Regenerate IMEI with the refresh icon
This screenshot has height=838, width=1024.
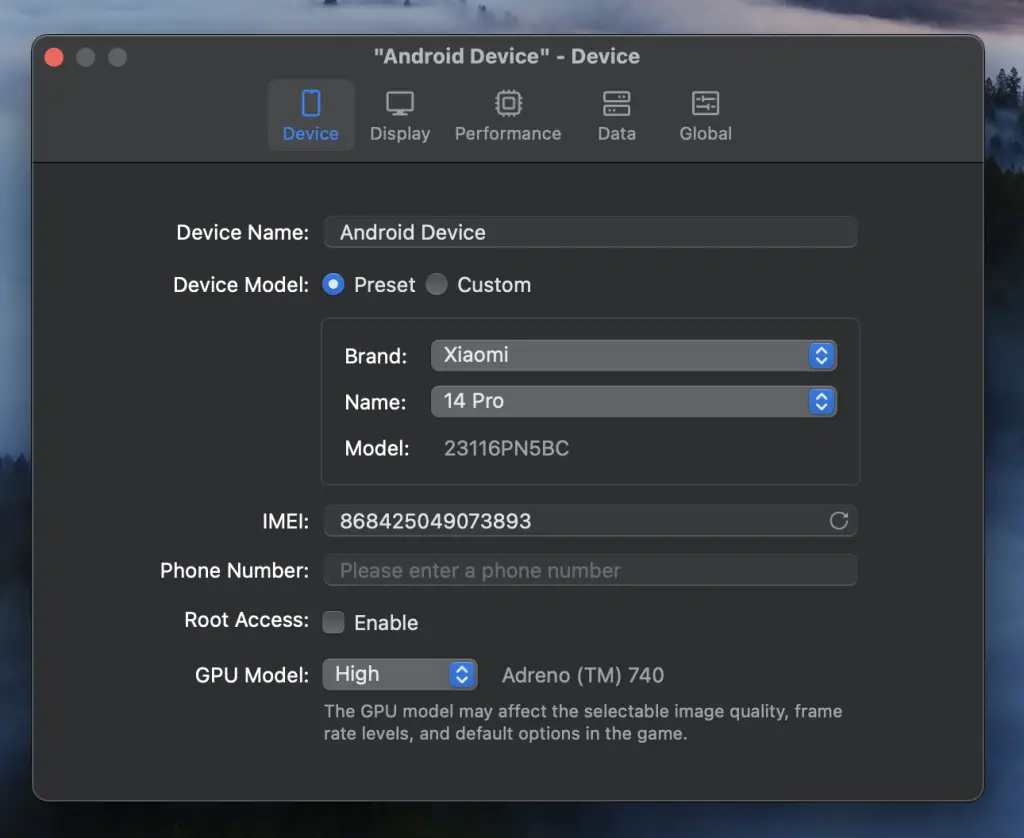(x=839, y=521)
